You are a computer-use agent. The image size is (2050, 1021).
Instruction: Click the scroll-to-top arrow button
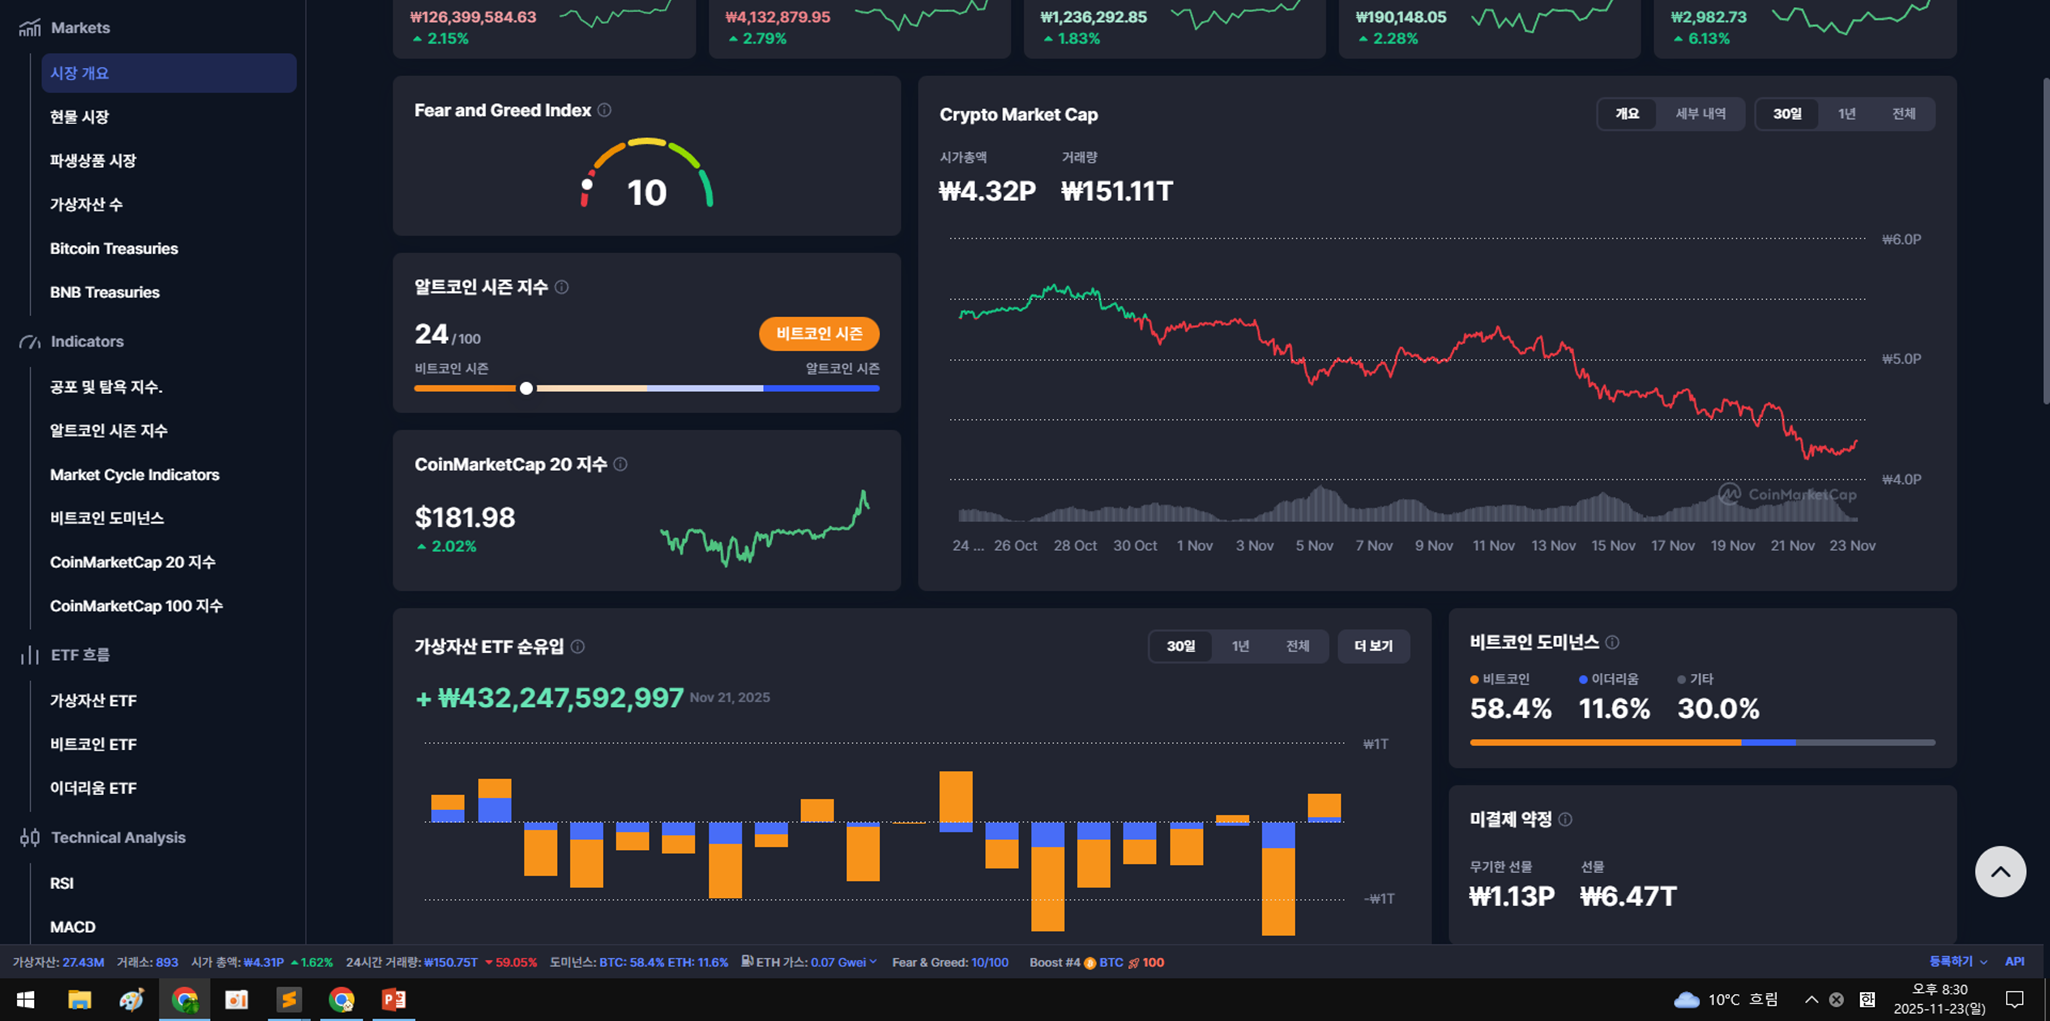pos(2000,872)
